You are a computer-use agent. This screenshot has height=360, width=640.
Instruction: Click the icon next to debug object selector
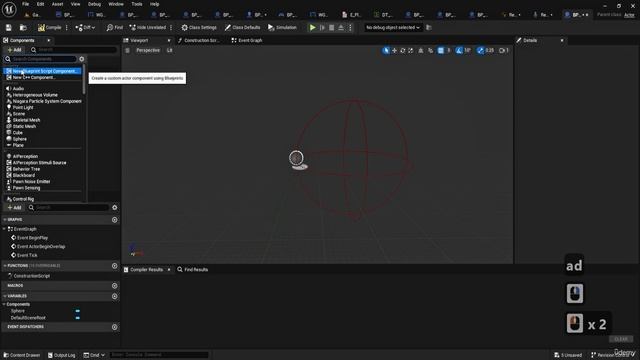pos(429,27)
